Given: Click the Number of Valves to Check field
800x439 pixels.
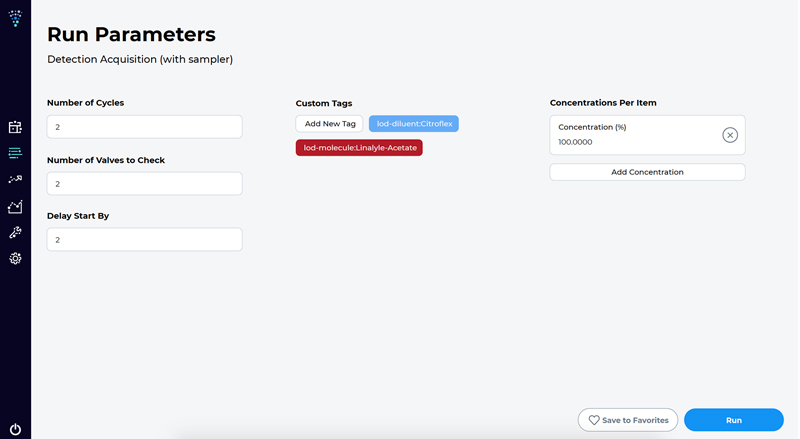Looking at the screenshot, I should click(144, 184).
